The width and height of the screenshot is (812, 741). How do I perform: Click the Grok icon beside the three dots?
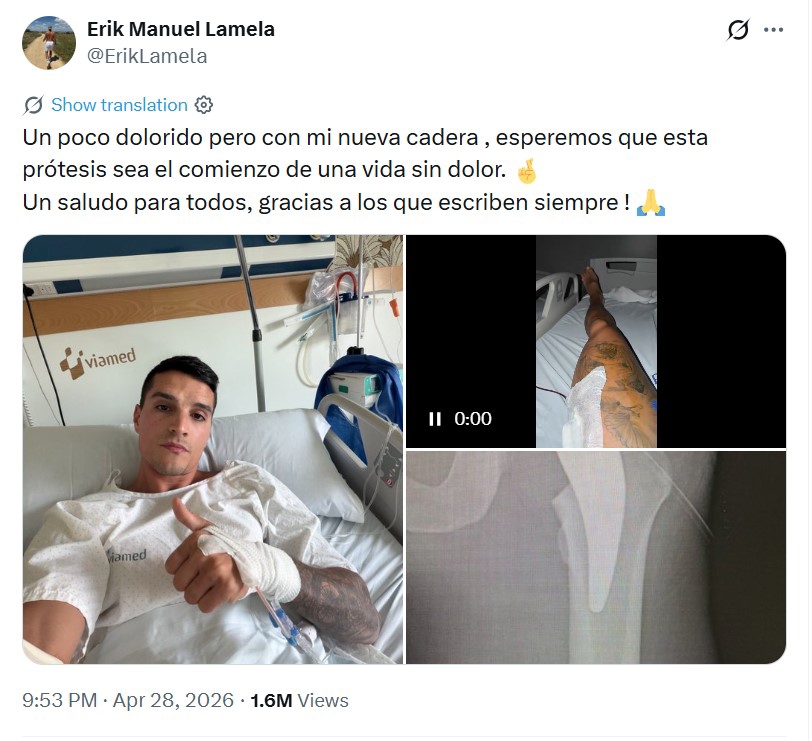(737, 30)
